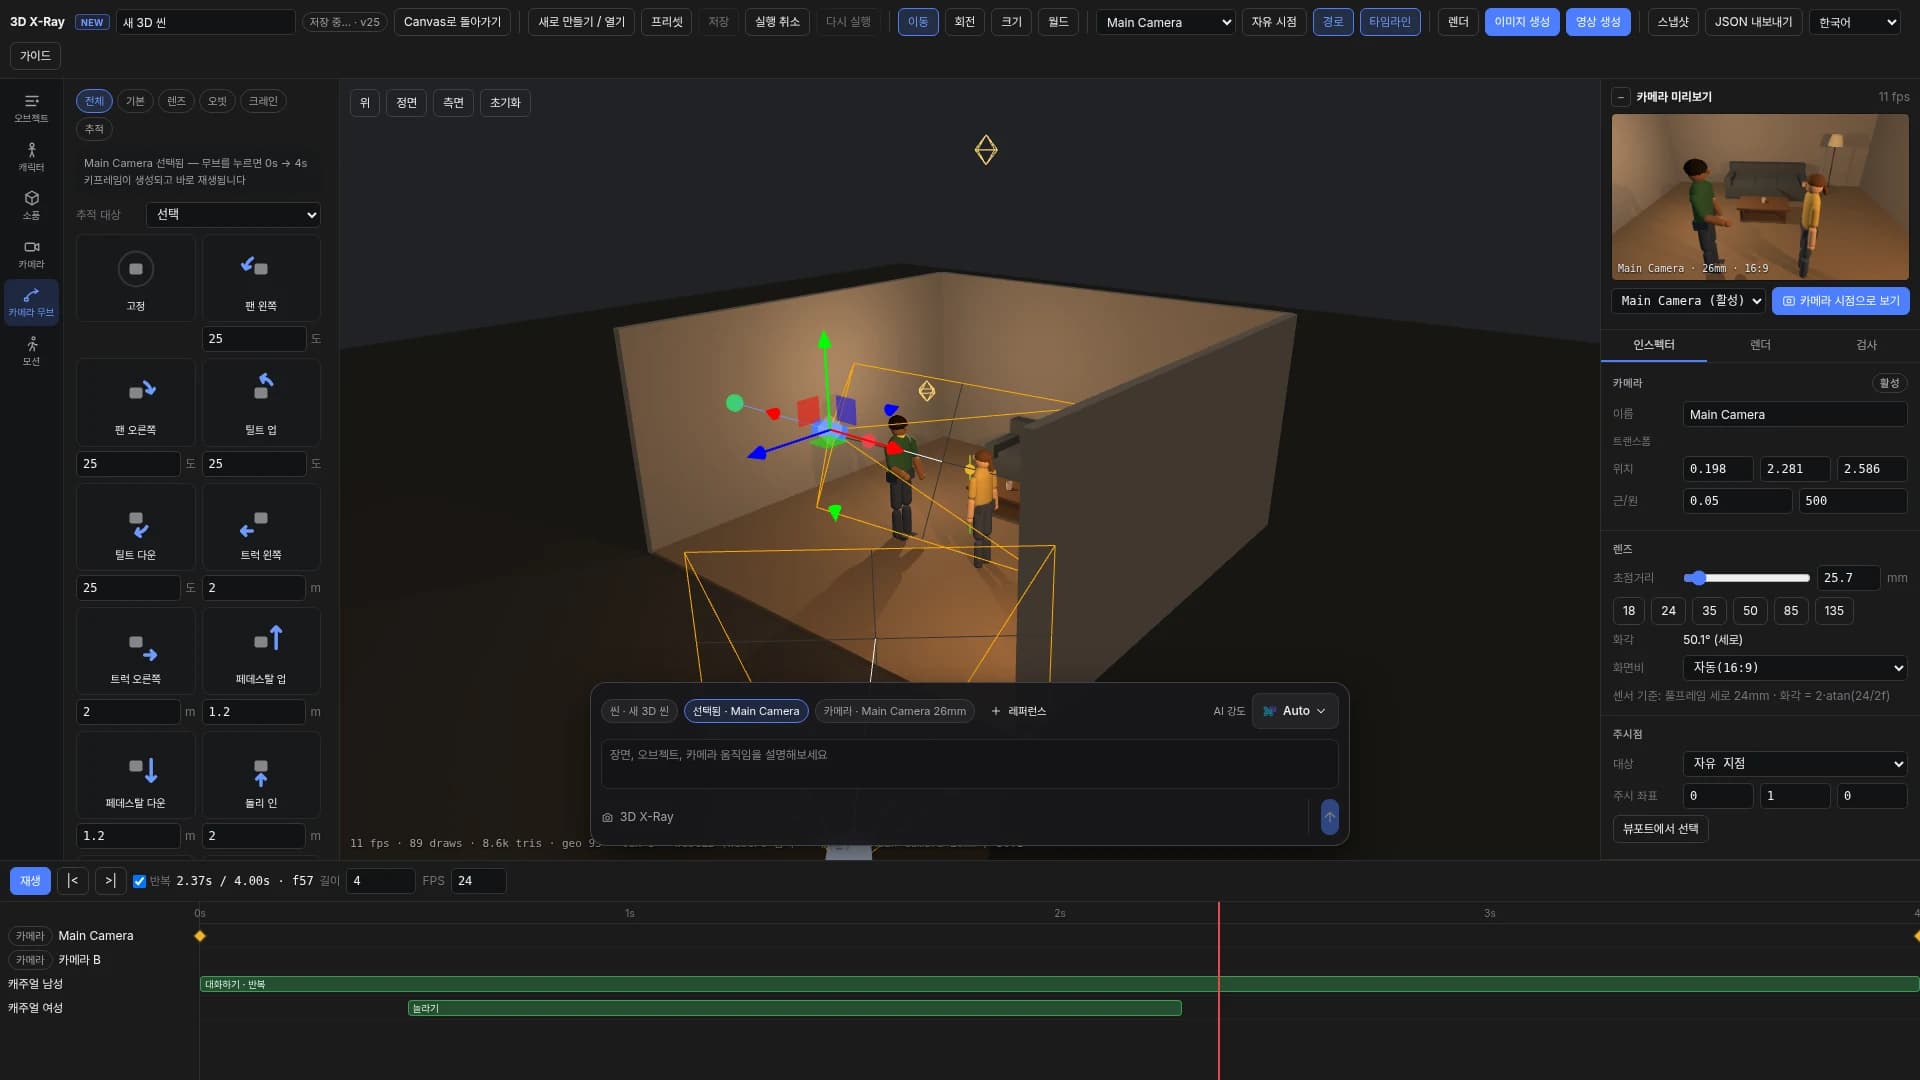Choose the 페데스탈 업 camera move
This screenshot has height=1080, width=1920.
click(261, 652)
